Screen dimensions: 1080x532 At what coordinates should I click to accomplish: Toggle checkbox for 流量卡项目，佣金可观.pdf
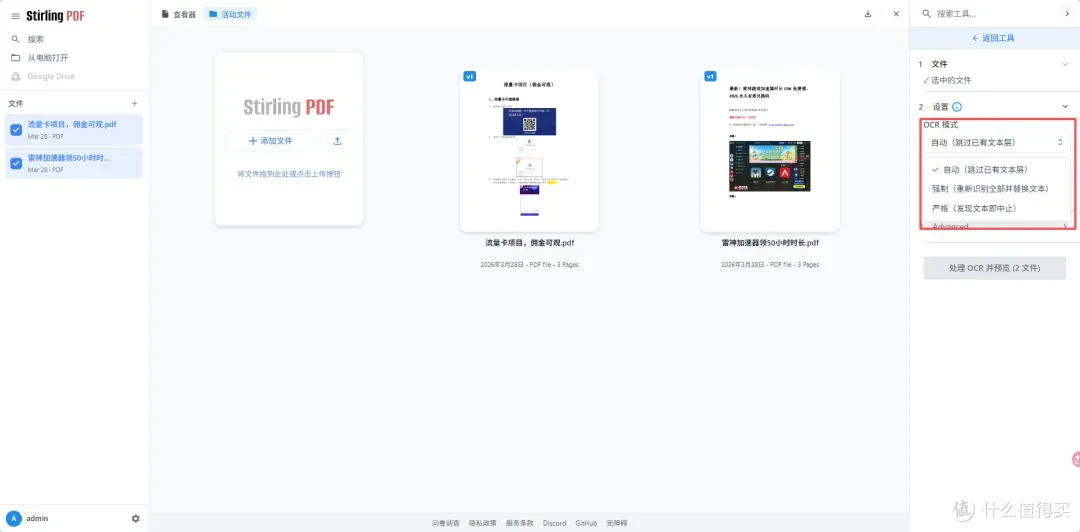coord(16,130)
